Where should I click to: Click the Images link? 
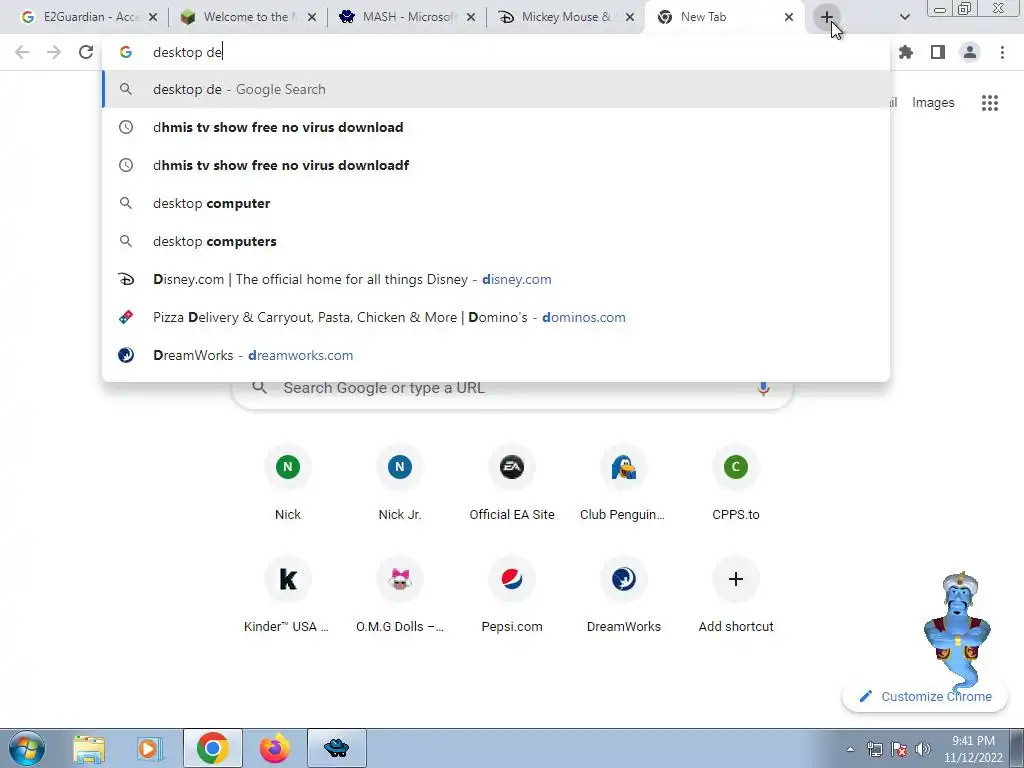(933, 103)
